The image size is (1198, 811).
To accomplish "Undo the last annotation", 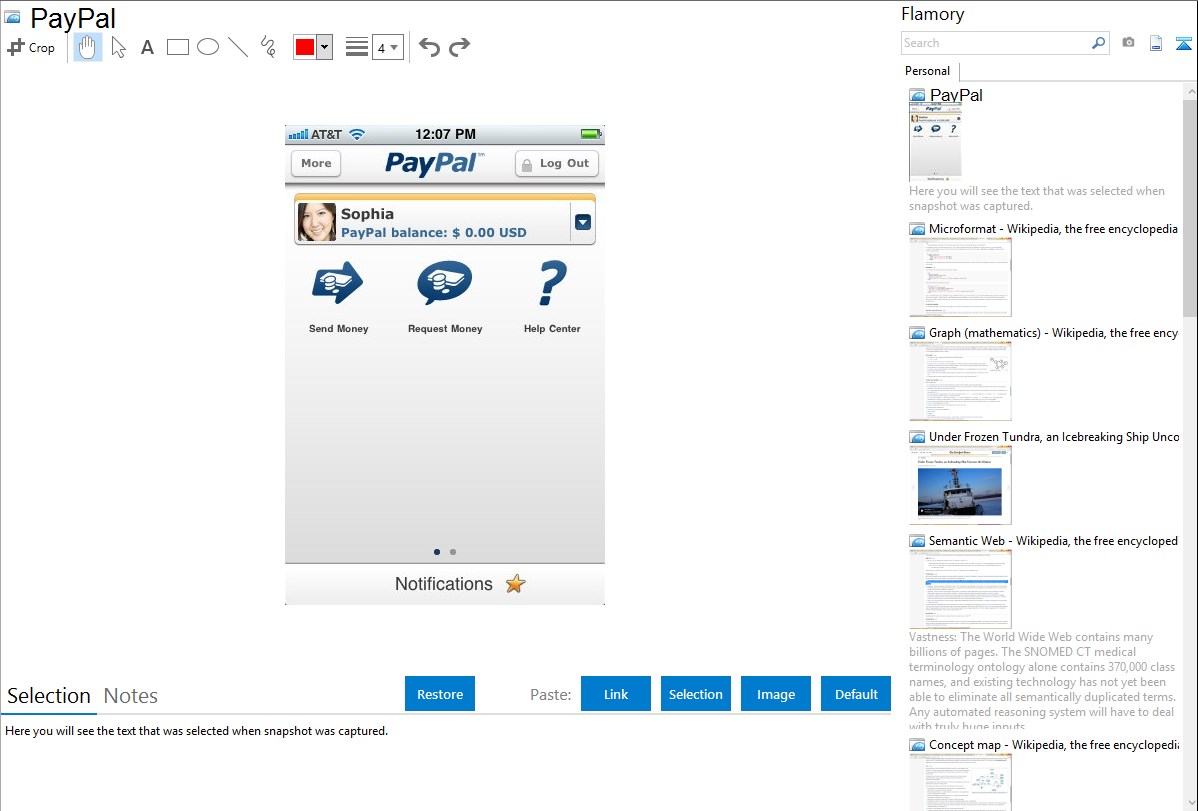I will point(429,47).
